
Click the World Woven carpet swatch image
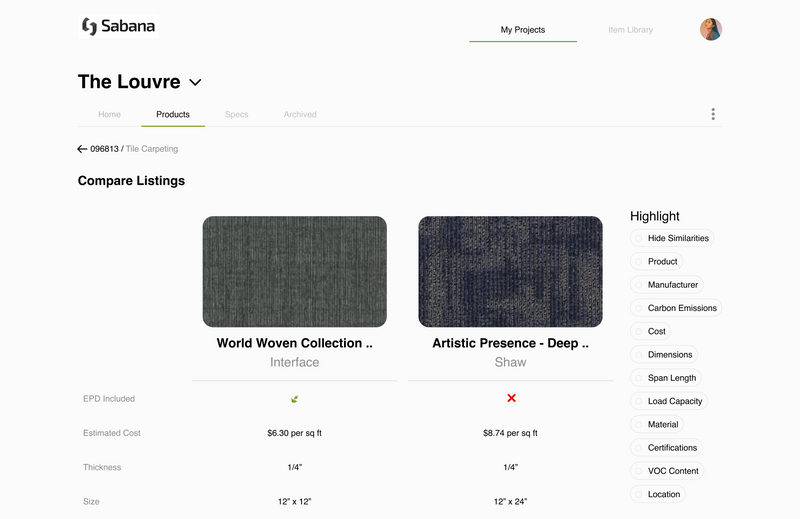coord(294,271)
